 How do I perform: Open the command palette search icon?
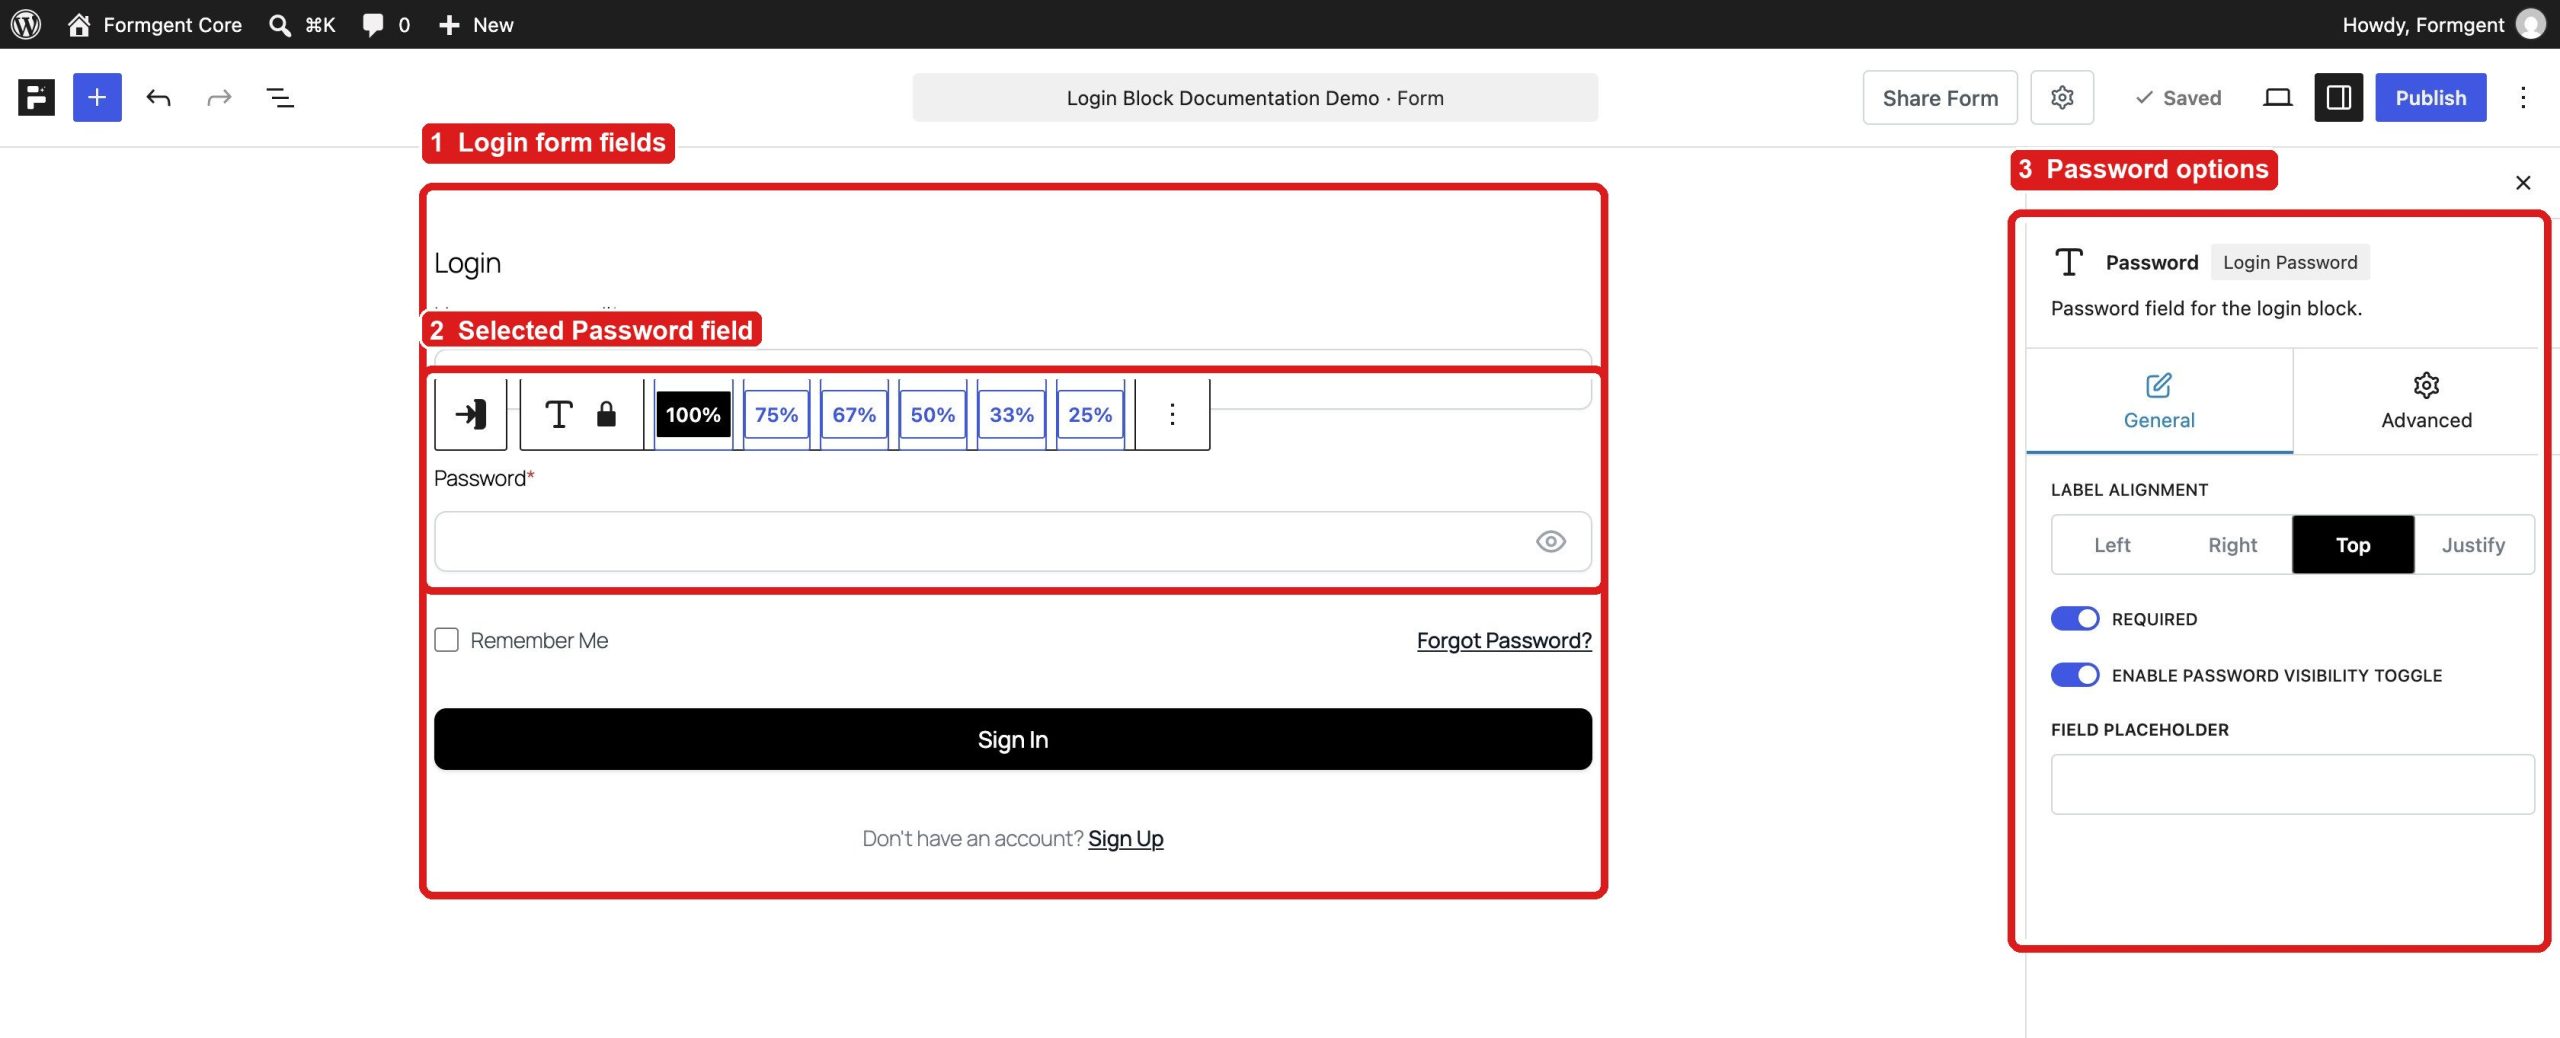[280, 24]
